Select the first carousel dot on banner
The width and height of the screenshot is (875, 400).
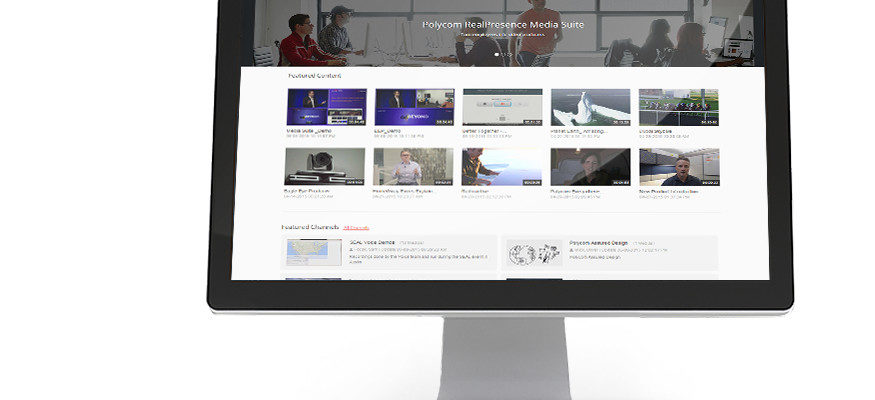497,55
